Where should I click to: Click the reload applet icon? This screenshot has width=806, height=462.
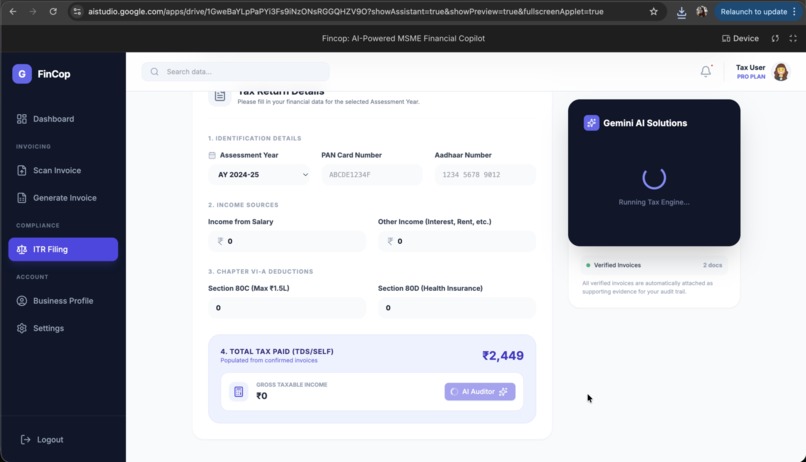(x=775, y=39)
